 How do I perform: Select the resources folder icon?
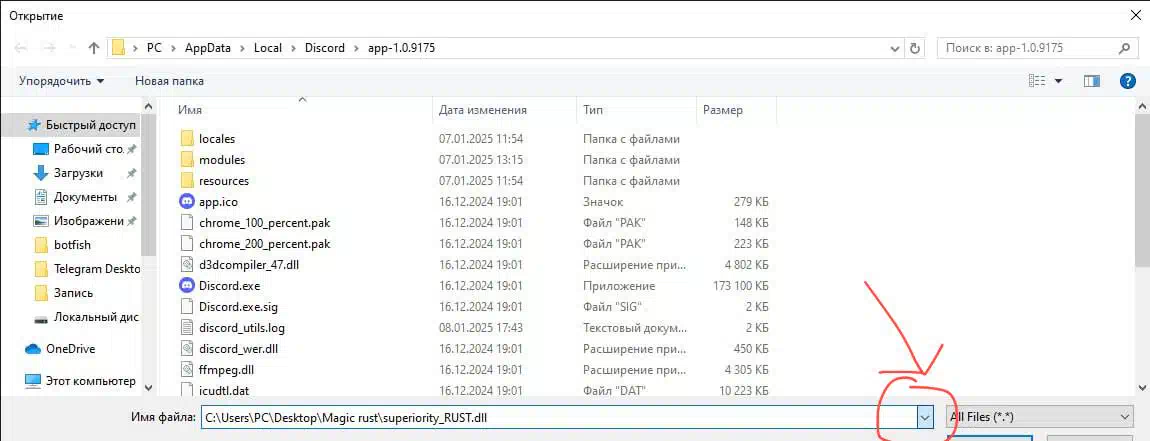click(x=186, y=181)
